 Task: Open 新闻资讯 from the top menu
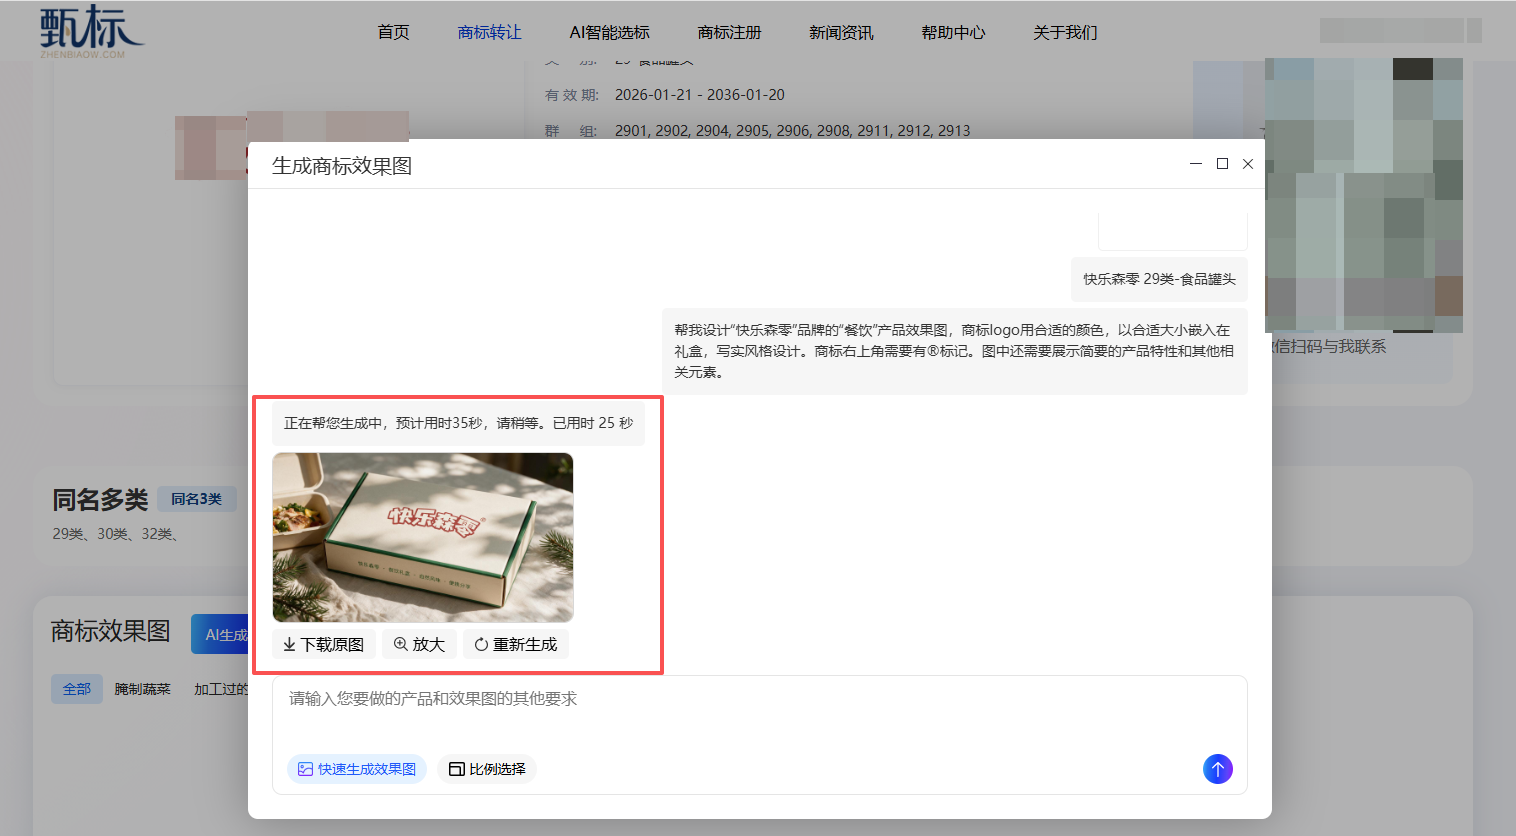(841, 32)
